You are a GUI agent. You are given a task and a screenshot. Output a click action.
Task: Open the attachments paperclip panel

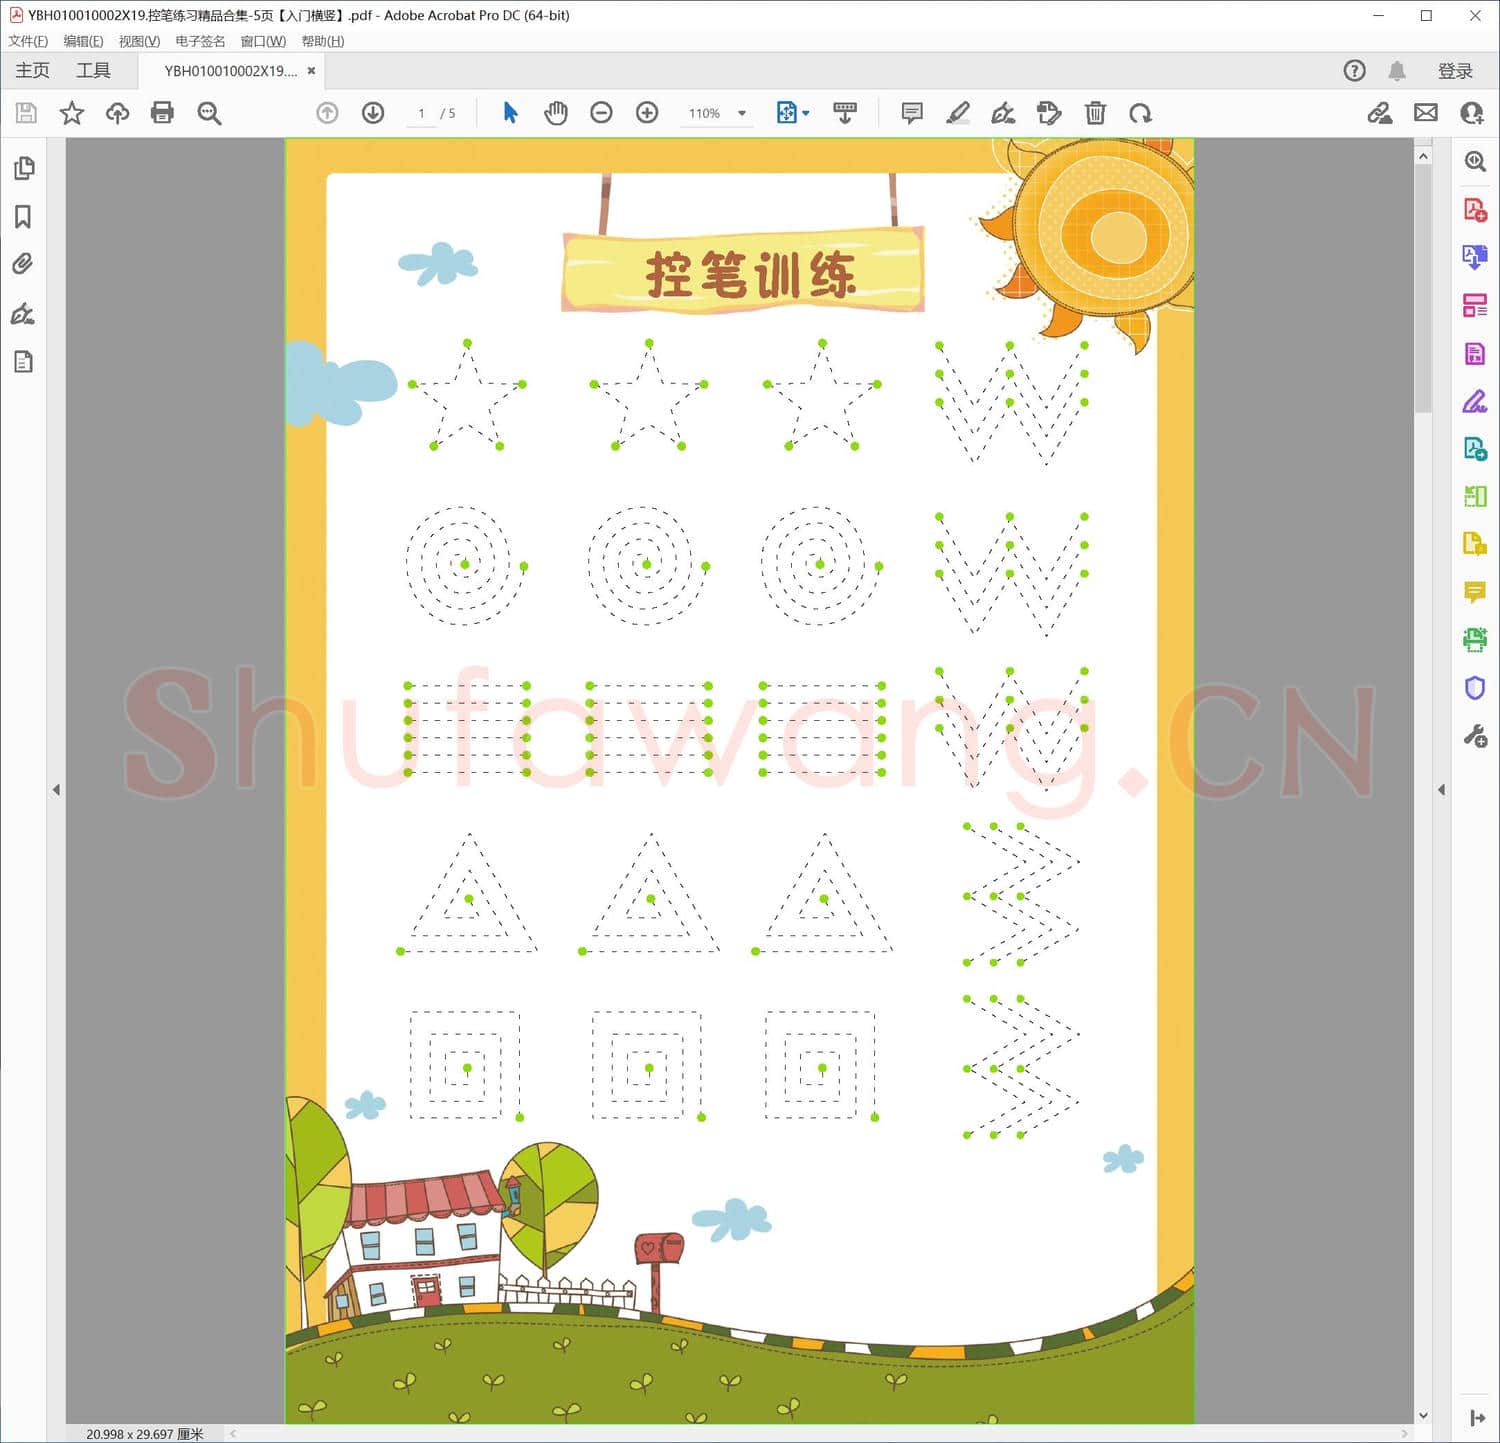coord(23,264)
